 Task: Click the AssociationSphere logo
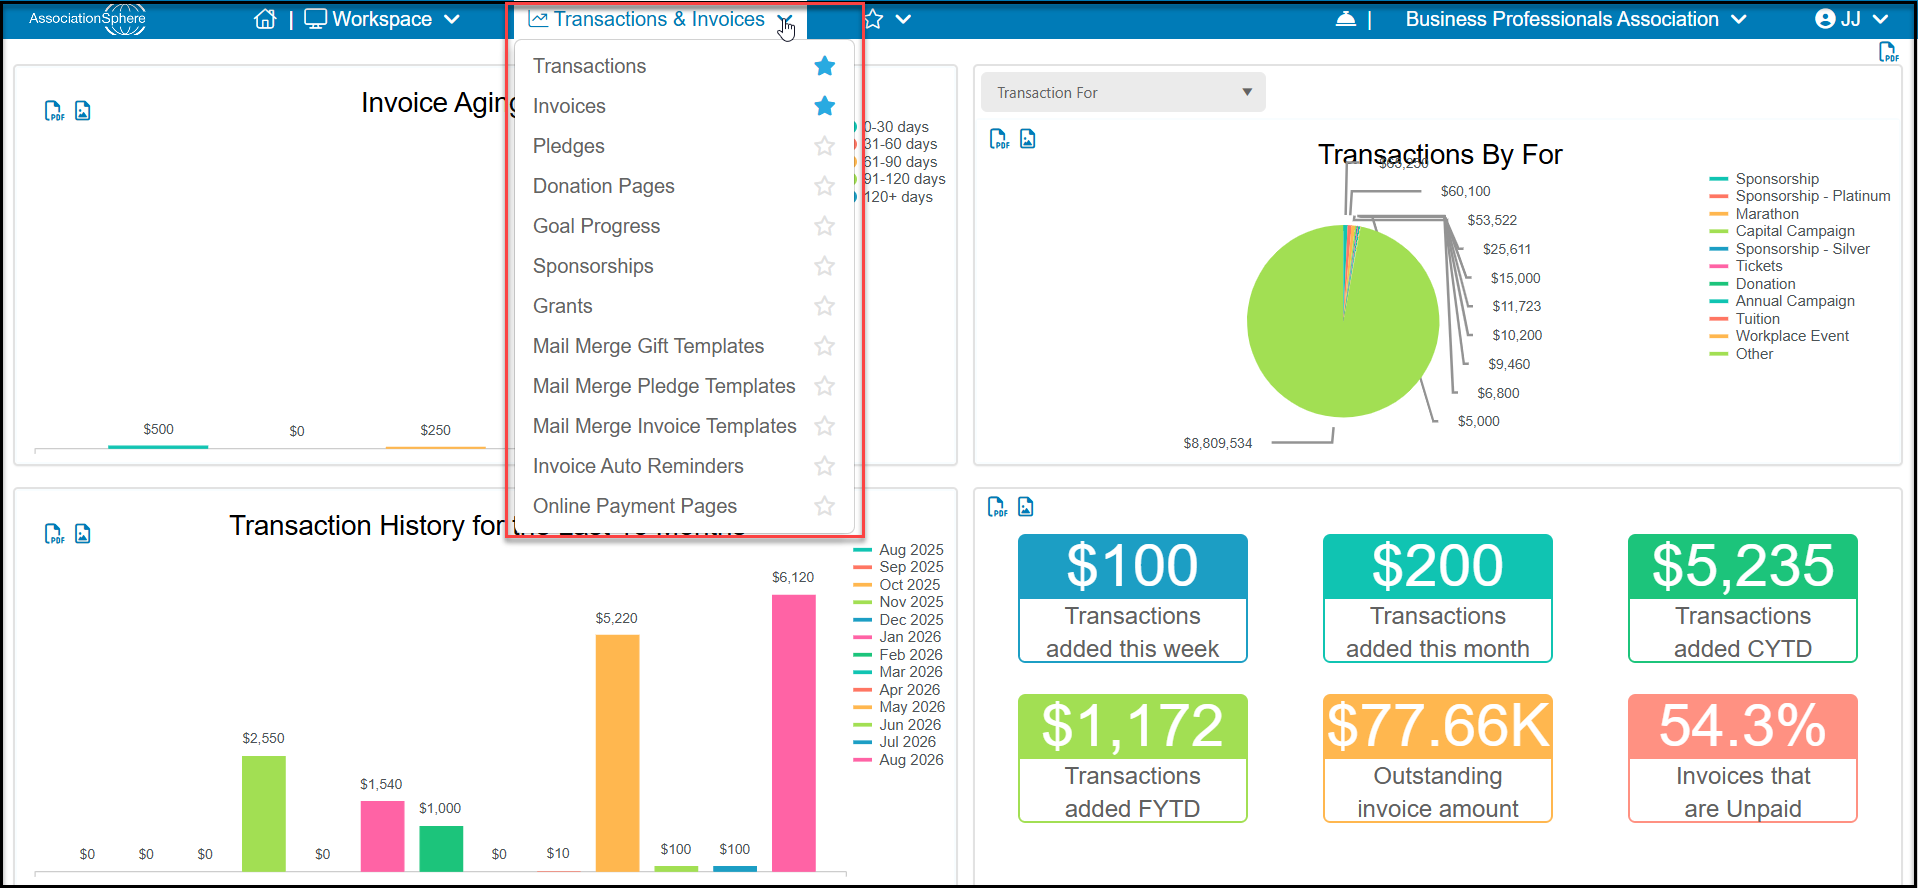[88, 19]
